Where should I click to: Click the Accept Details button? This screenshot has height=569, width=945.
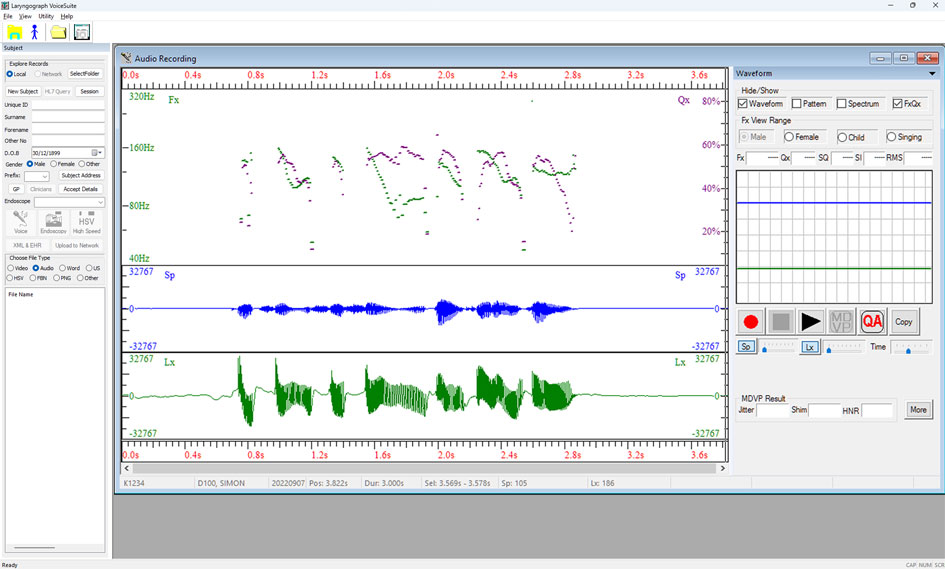coord(80,189)
